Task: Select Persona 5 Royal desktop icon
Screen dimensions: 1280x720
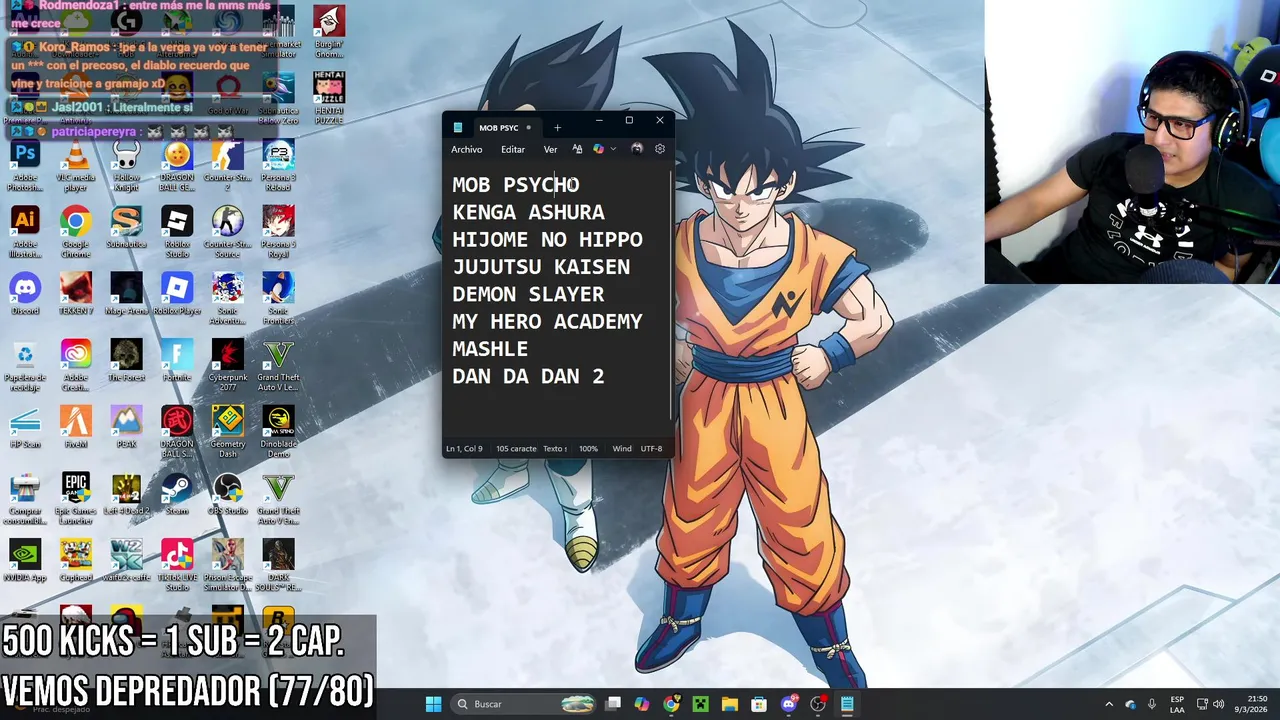Action: [278, 233]
